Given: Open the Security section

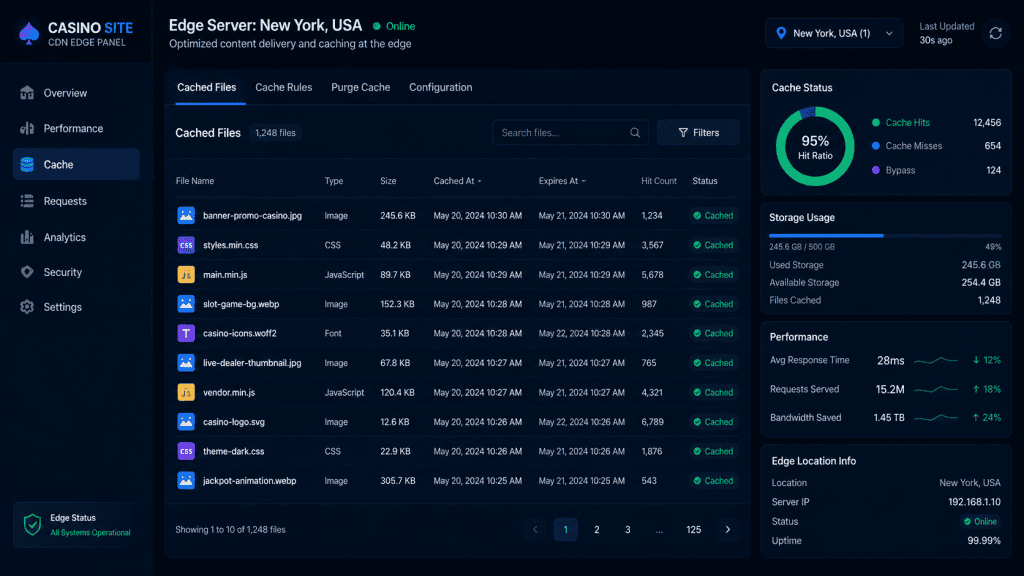Looking at the screenshot, I should click(76, 272).
